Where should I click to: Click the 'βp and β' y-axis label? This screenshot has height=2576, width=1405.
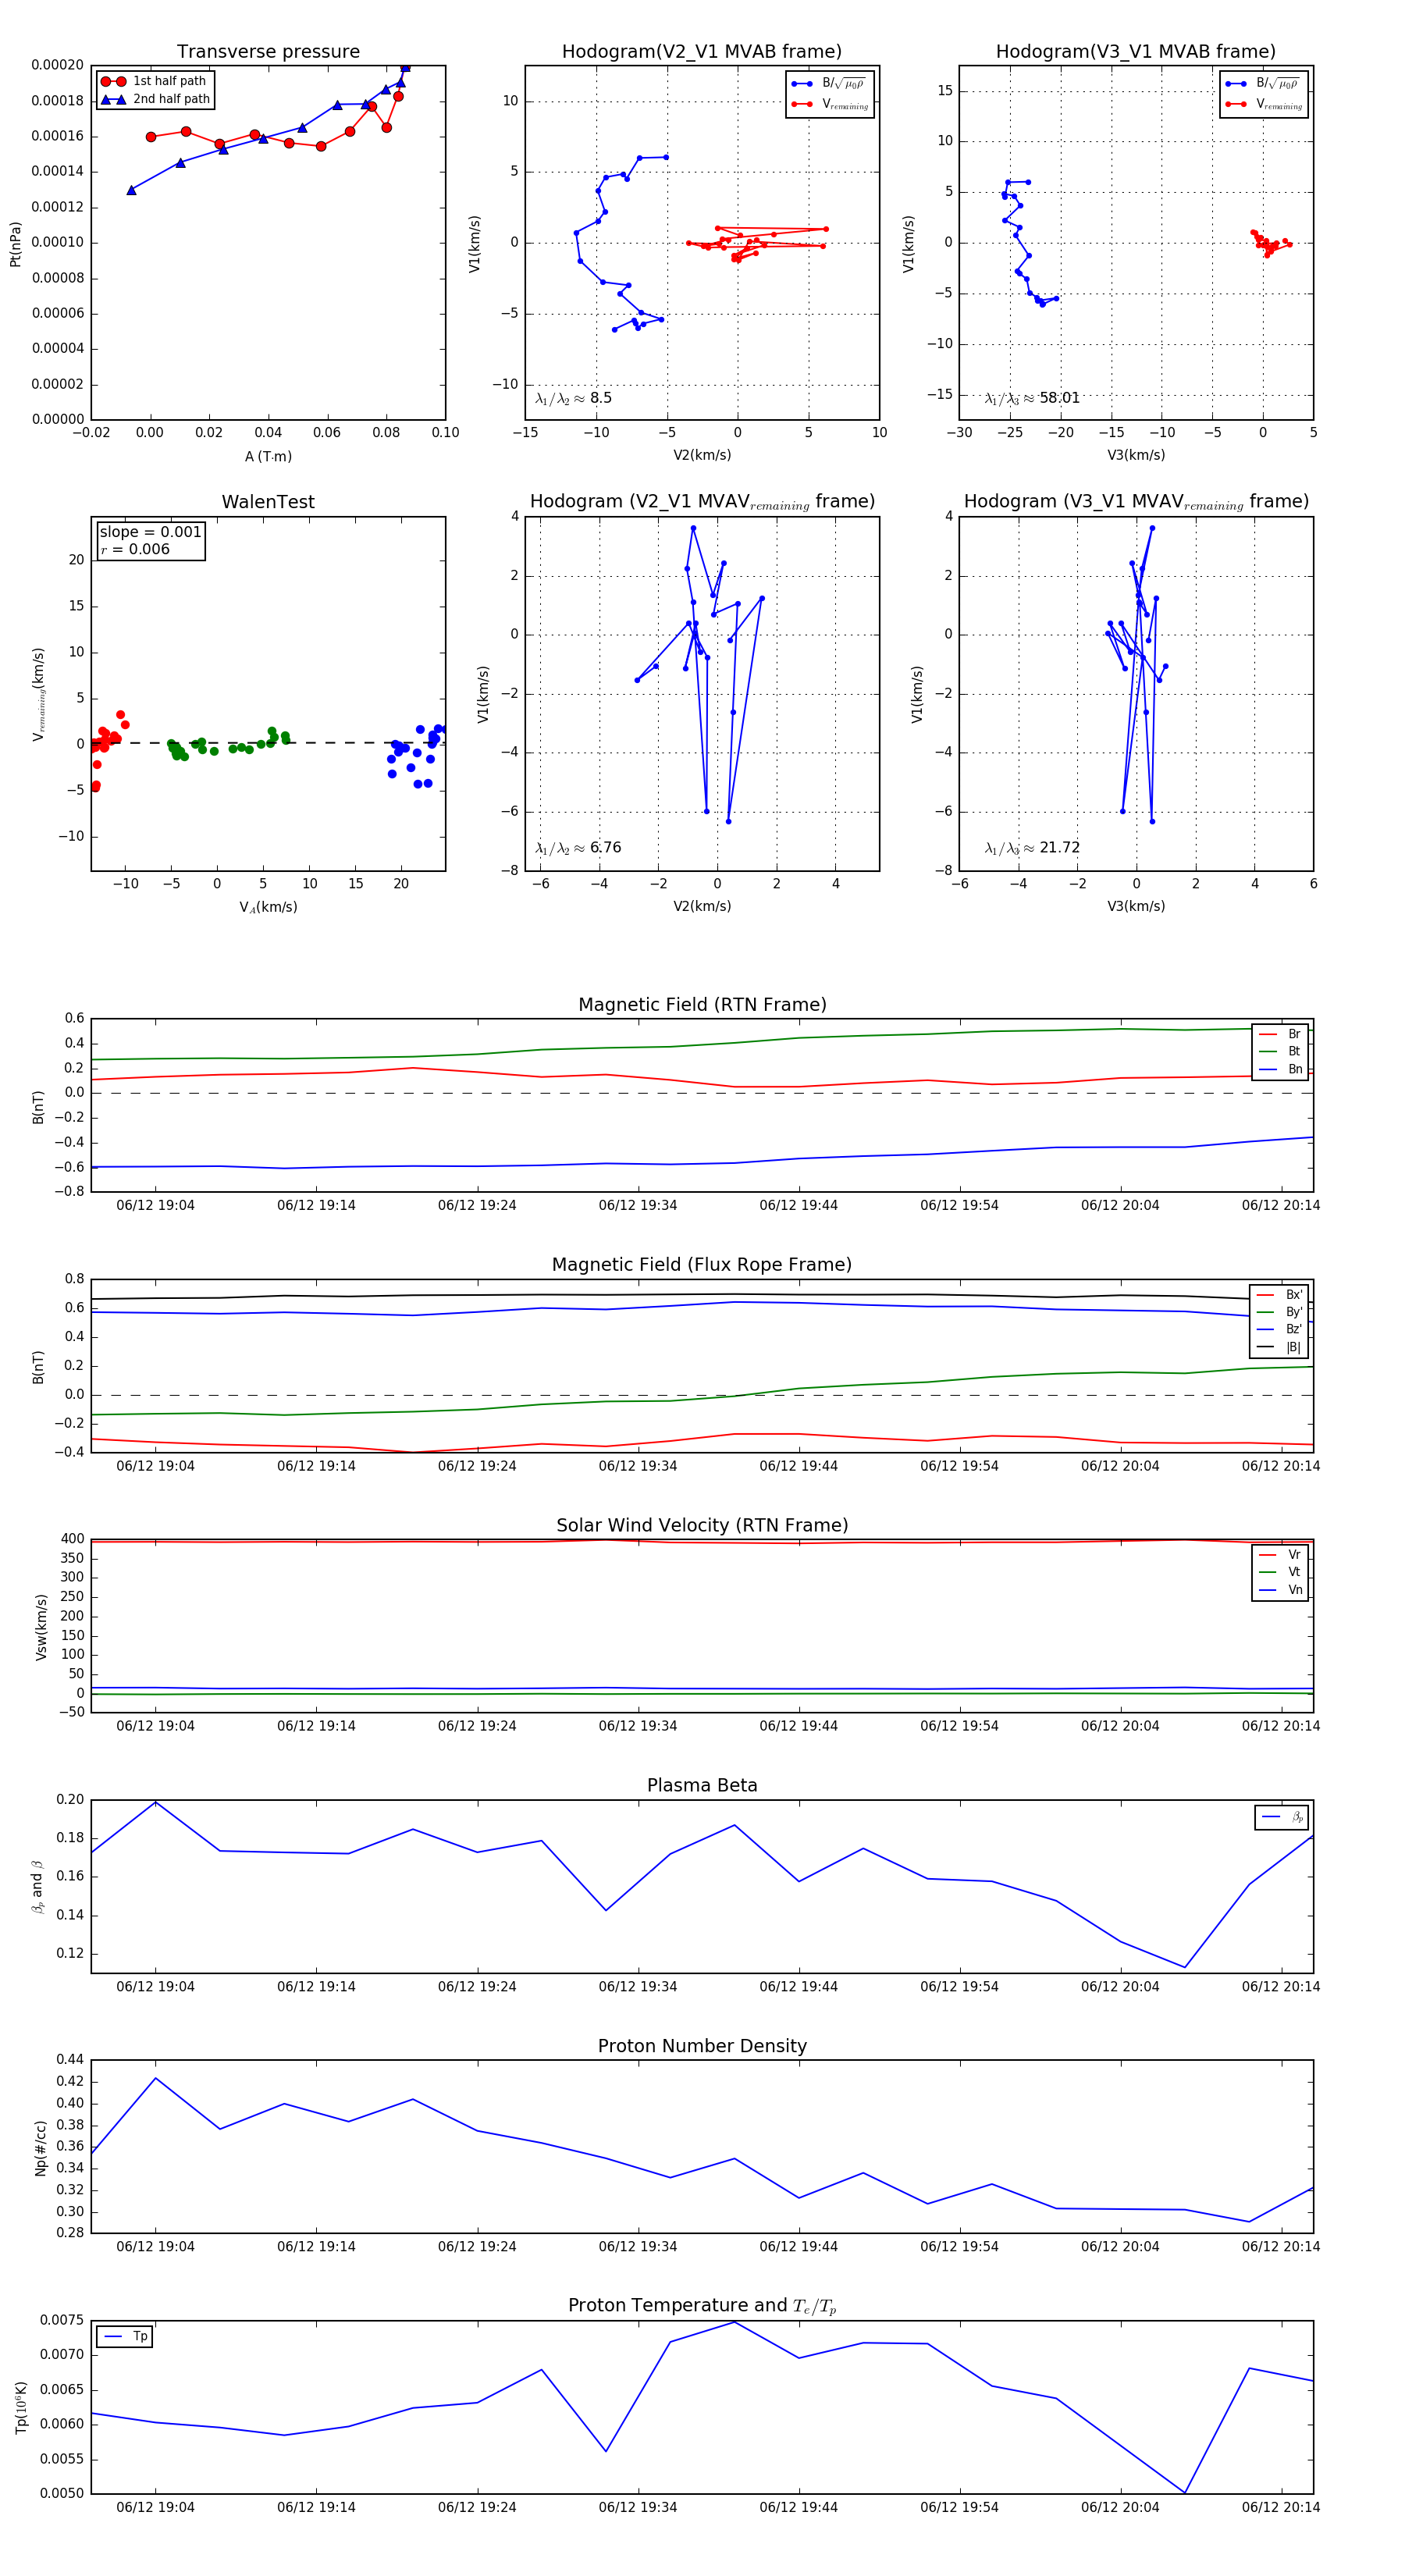pyautogui.click(x=37, y=1887)
